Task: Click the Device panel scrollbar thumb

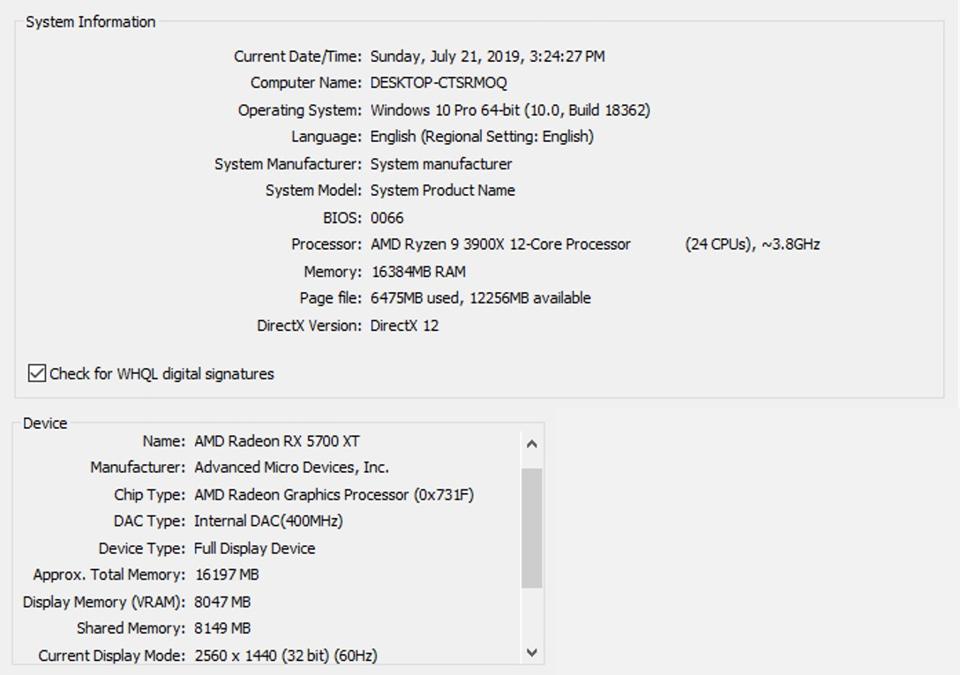Action: point(531,528)
